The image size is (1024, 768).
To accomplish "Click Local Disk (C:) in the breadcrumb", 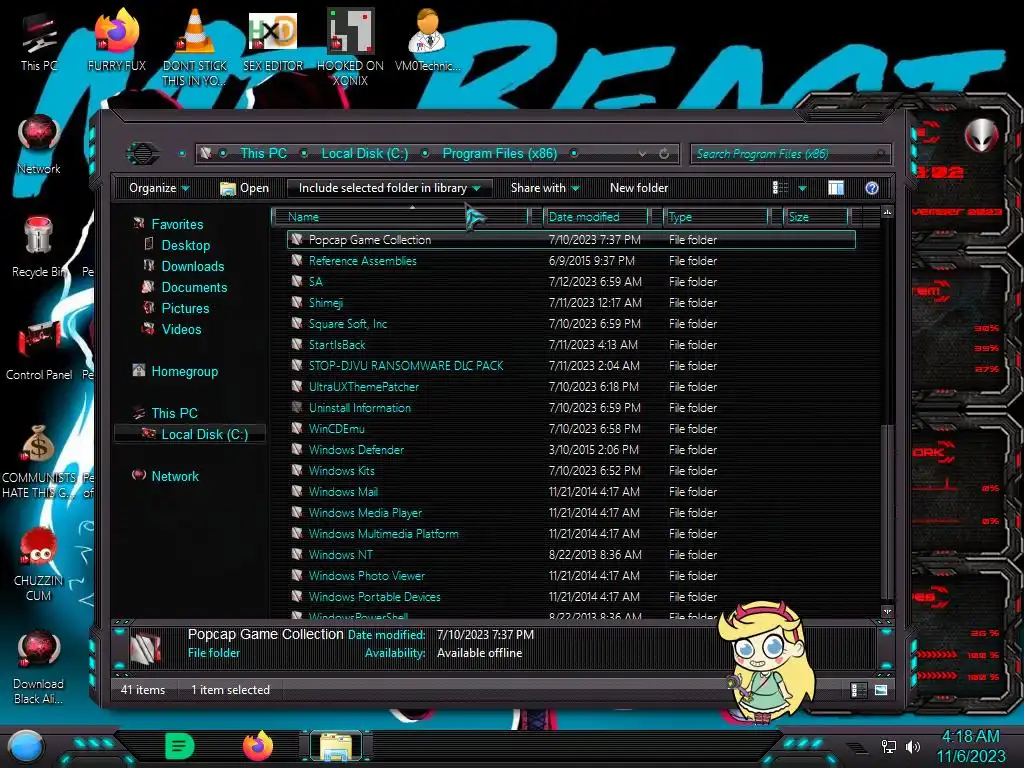I will click(364, 153).
